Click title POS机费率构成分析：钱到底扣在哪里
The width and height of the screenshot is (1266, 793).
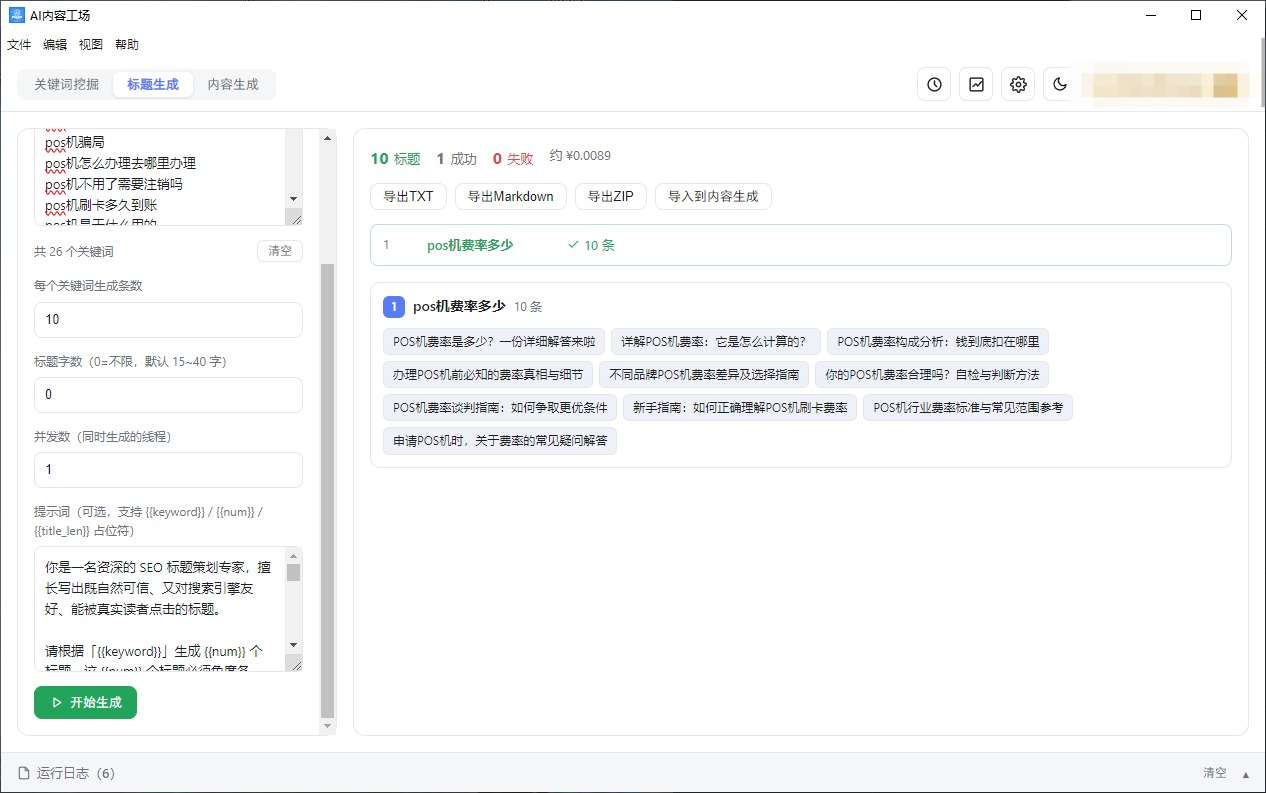[x=938, y=341]
